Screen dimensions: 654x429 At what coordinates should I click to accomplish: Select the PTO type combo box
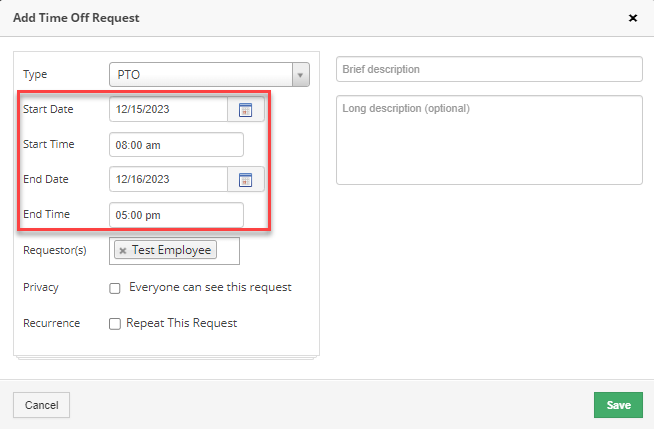pos(209,75)
